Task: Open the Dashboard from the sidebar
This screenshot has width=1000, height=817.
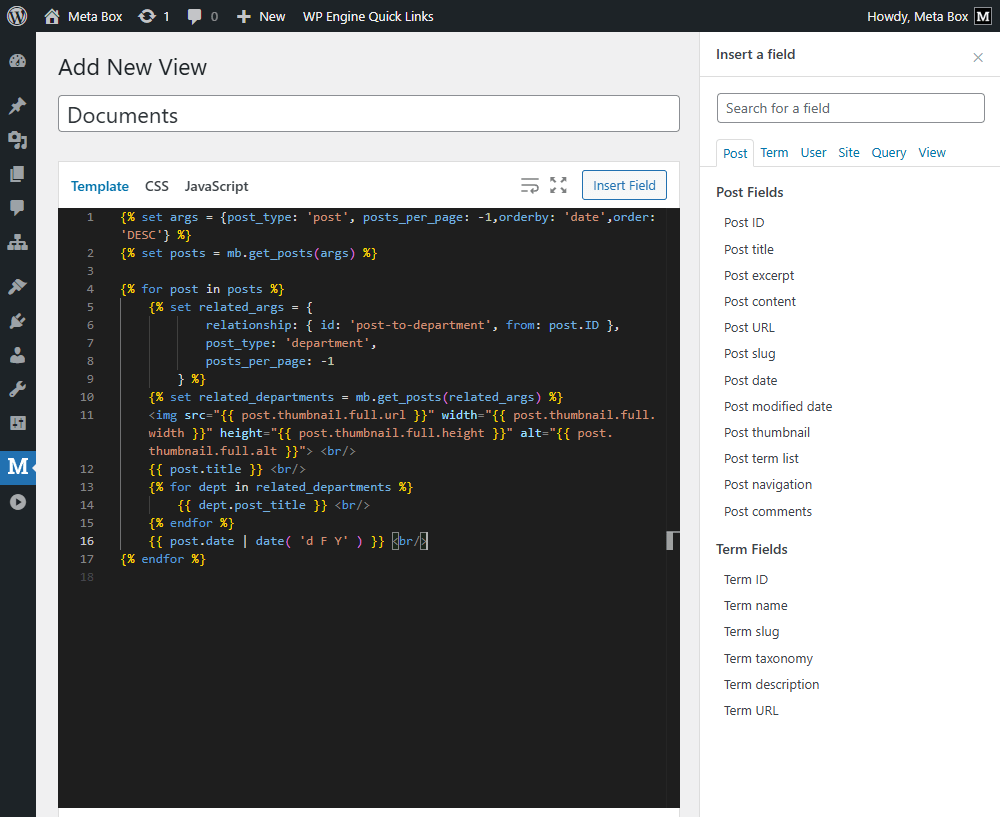Action: [17, 61]
